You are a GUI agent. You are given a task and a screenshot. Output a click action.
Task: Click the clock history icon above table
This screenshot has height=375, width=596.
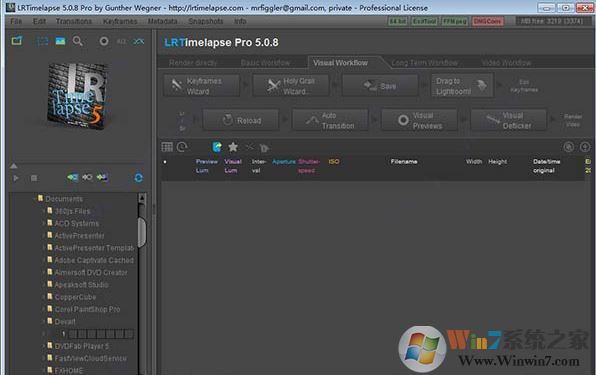pyautogui.click(x=182, y=147)
